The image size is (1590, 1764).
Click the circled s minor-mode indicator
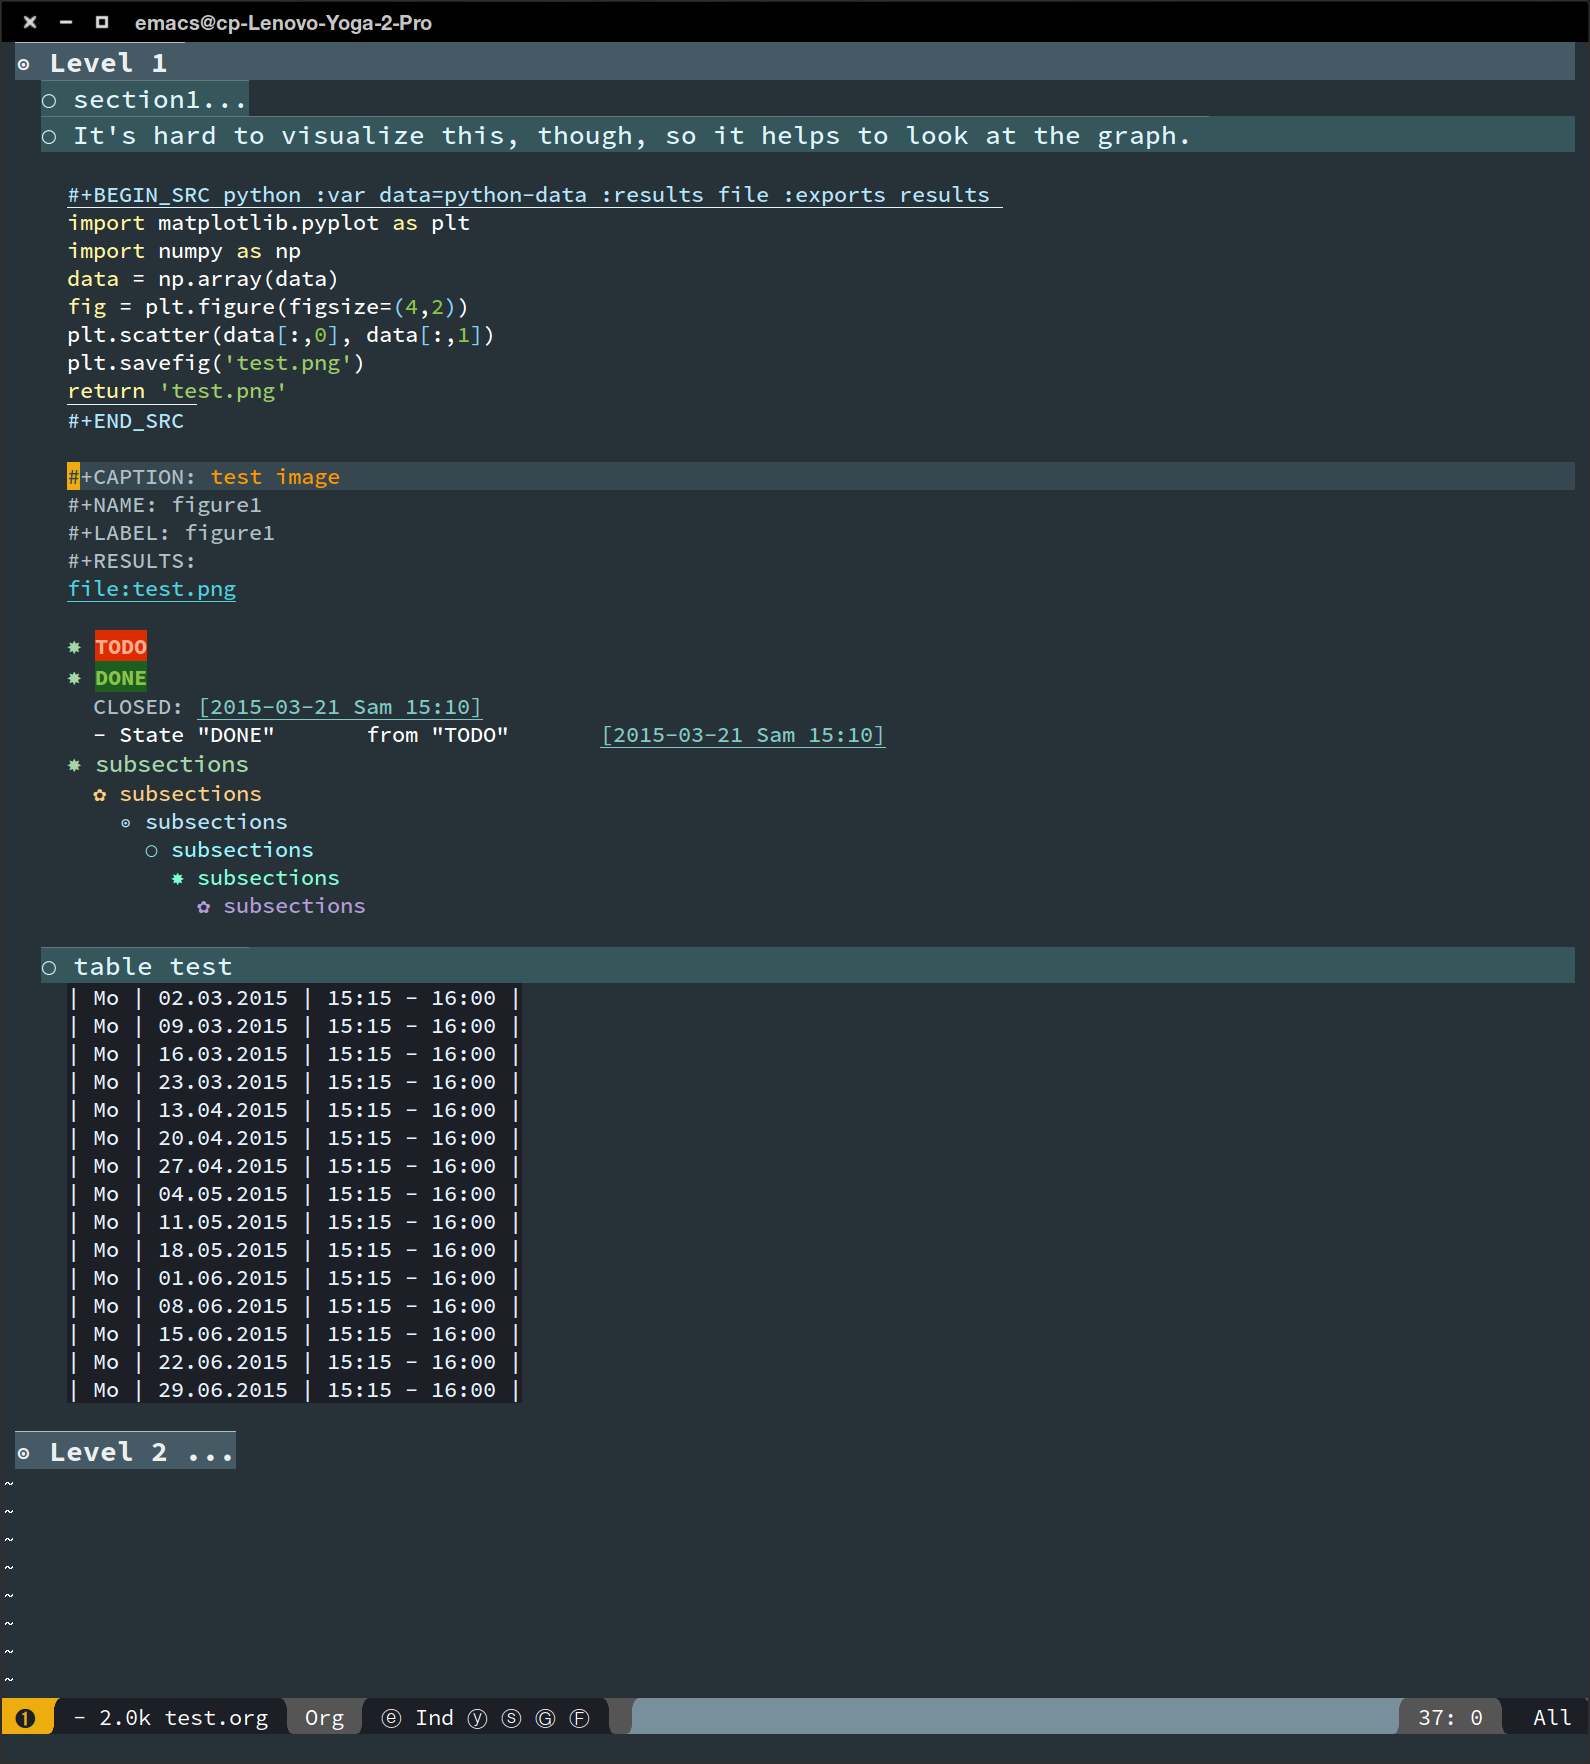(x=511, y=1718)
